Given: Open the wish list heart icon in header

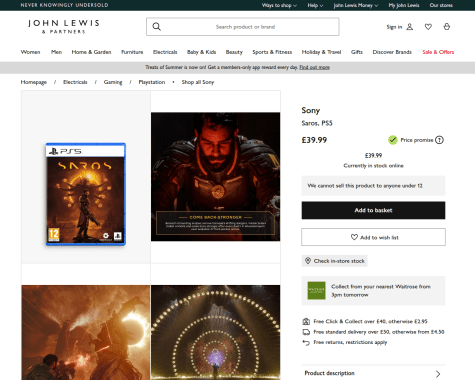Looking at the screenshot, I should (x=428, y=27).
